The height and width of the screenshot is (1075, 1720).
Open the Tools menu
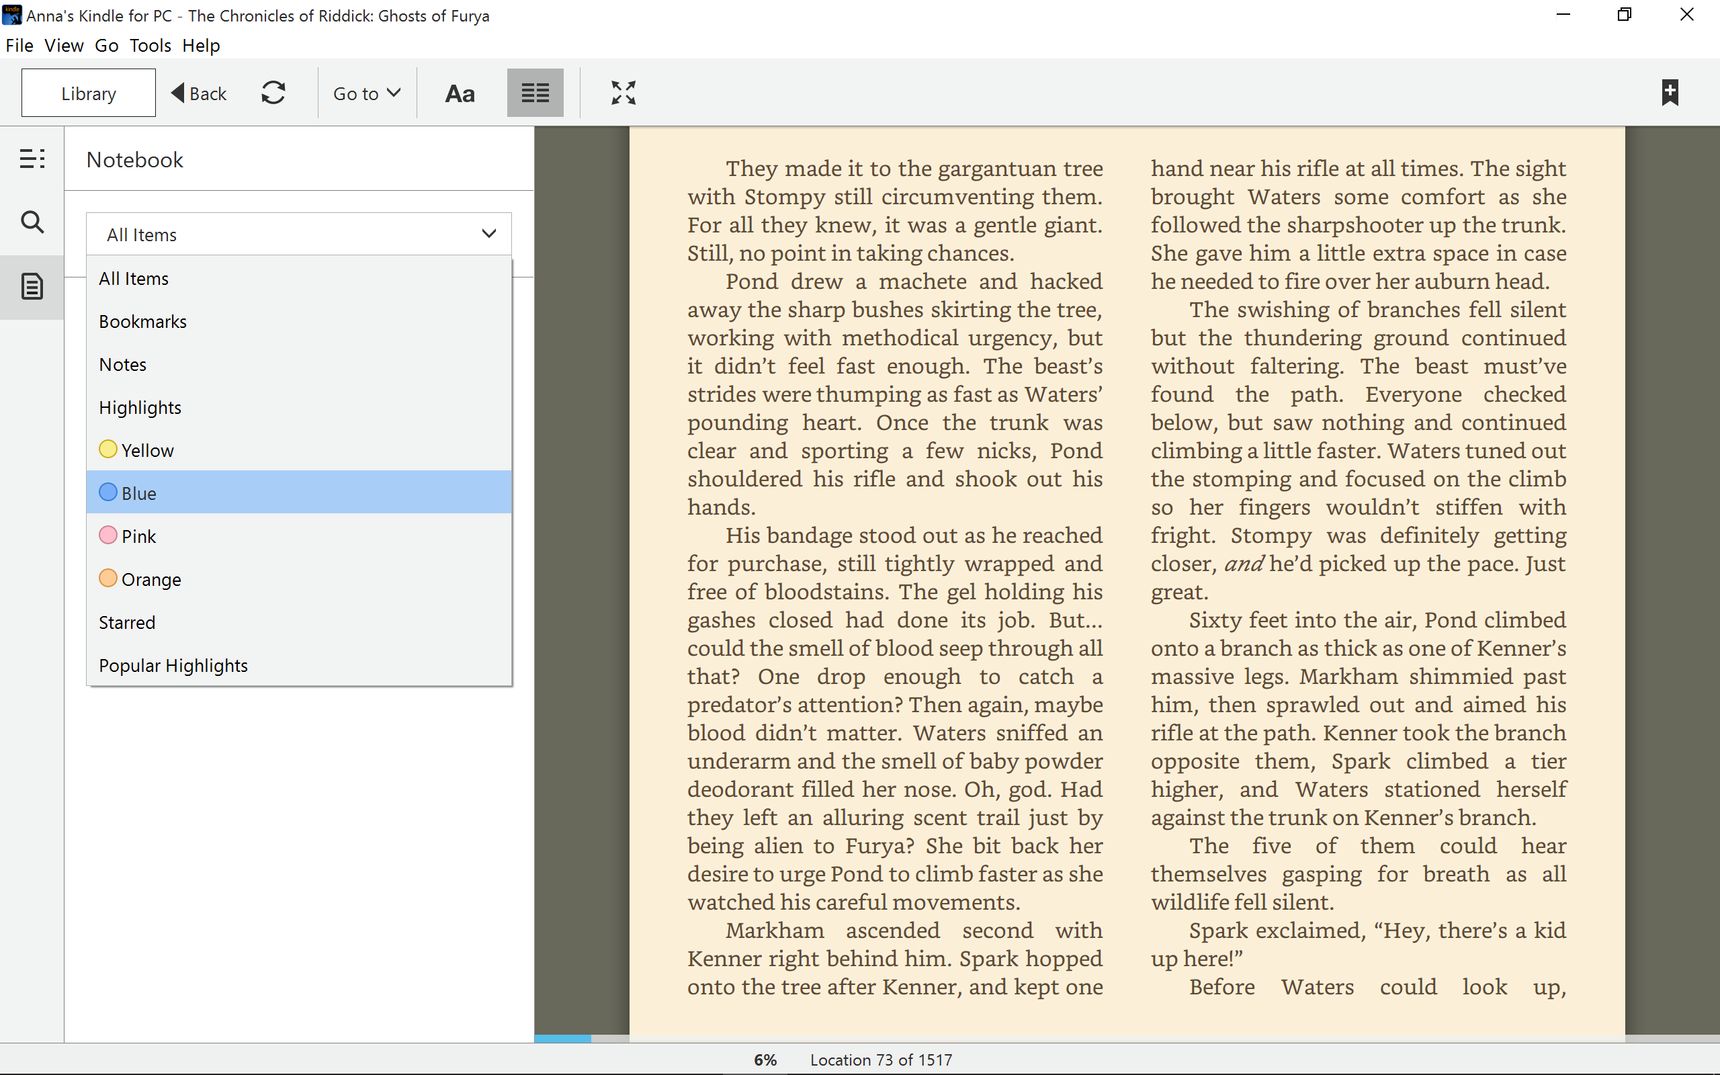(150, 45)
